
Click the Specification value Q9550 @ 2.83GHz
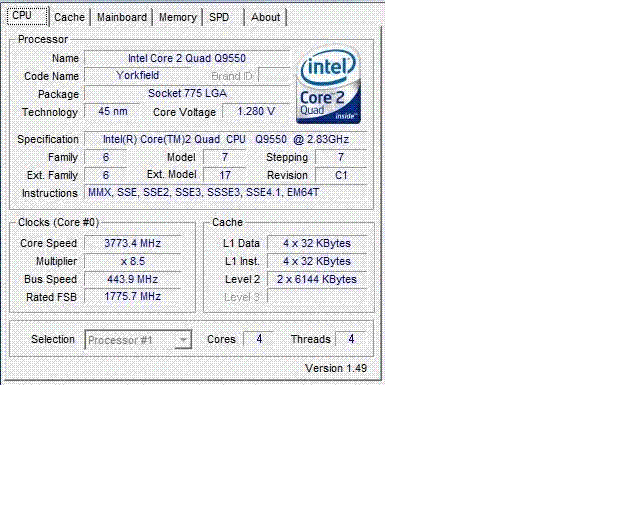click(226, 139)
